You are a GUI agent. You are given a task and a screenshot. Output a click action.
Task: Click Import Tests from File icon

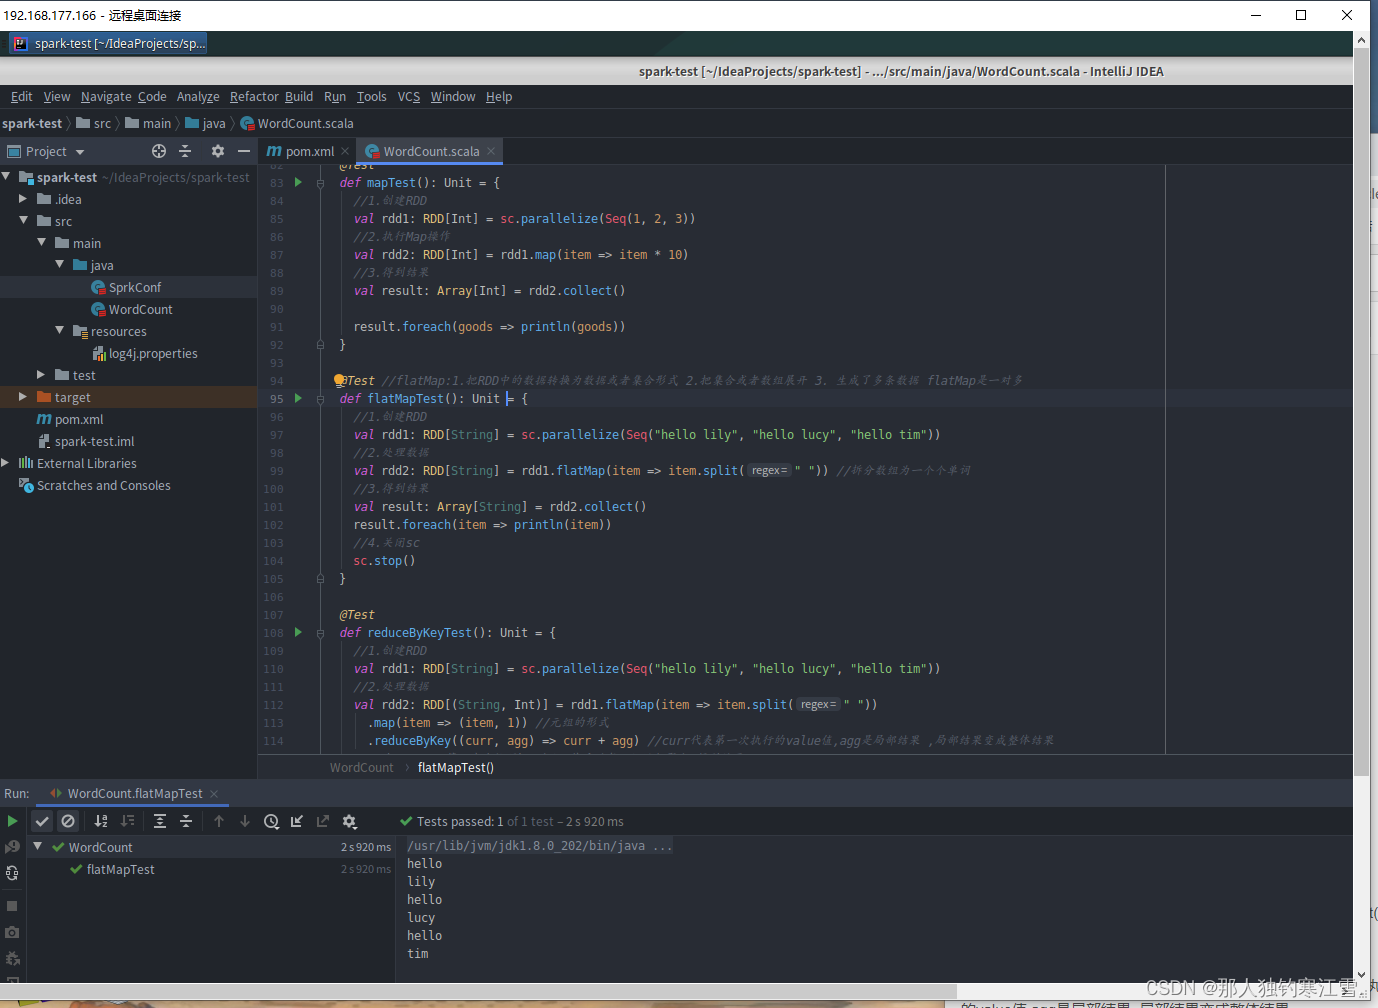point(297,821)
